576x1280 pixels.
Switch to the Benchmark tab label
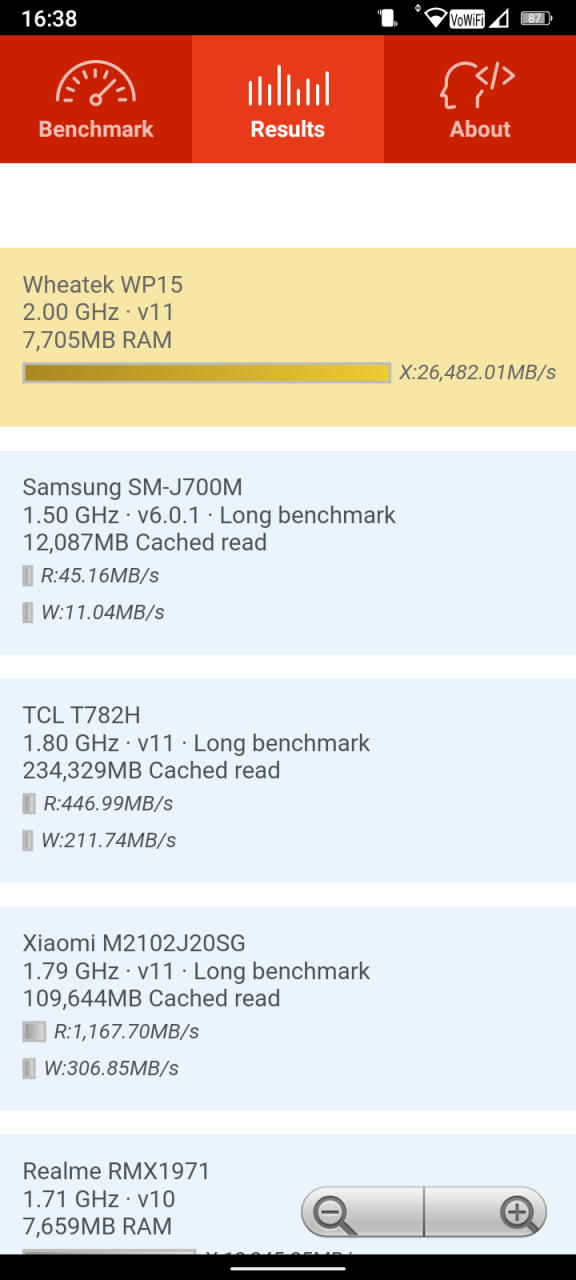(x=96, y=129)
